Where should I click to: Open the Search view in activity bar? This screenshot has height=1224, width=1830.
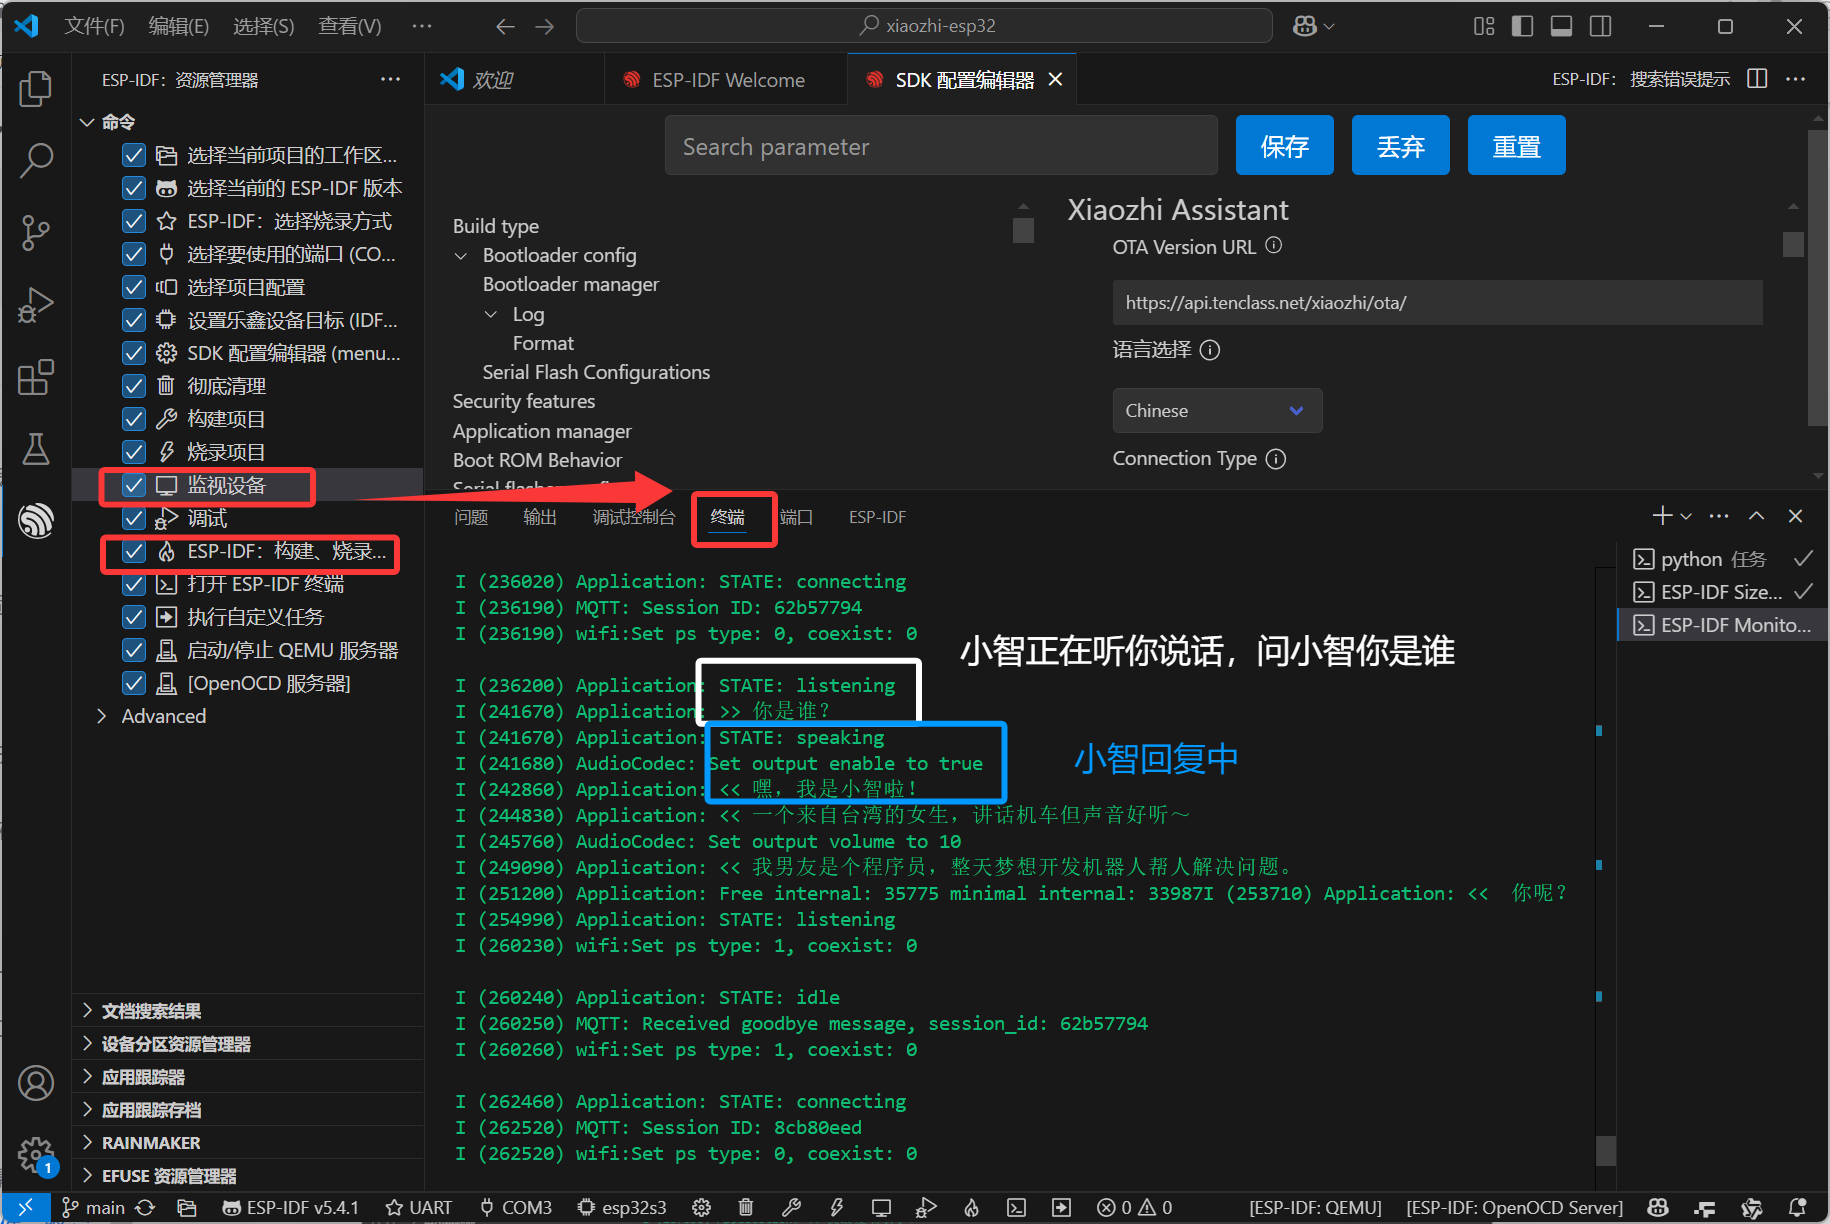(x=36, y=160)
